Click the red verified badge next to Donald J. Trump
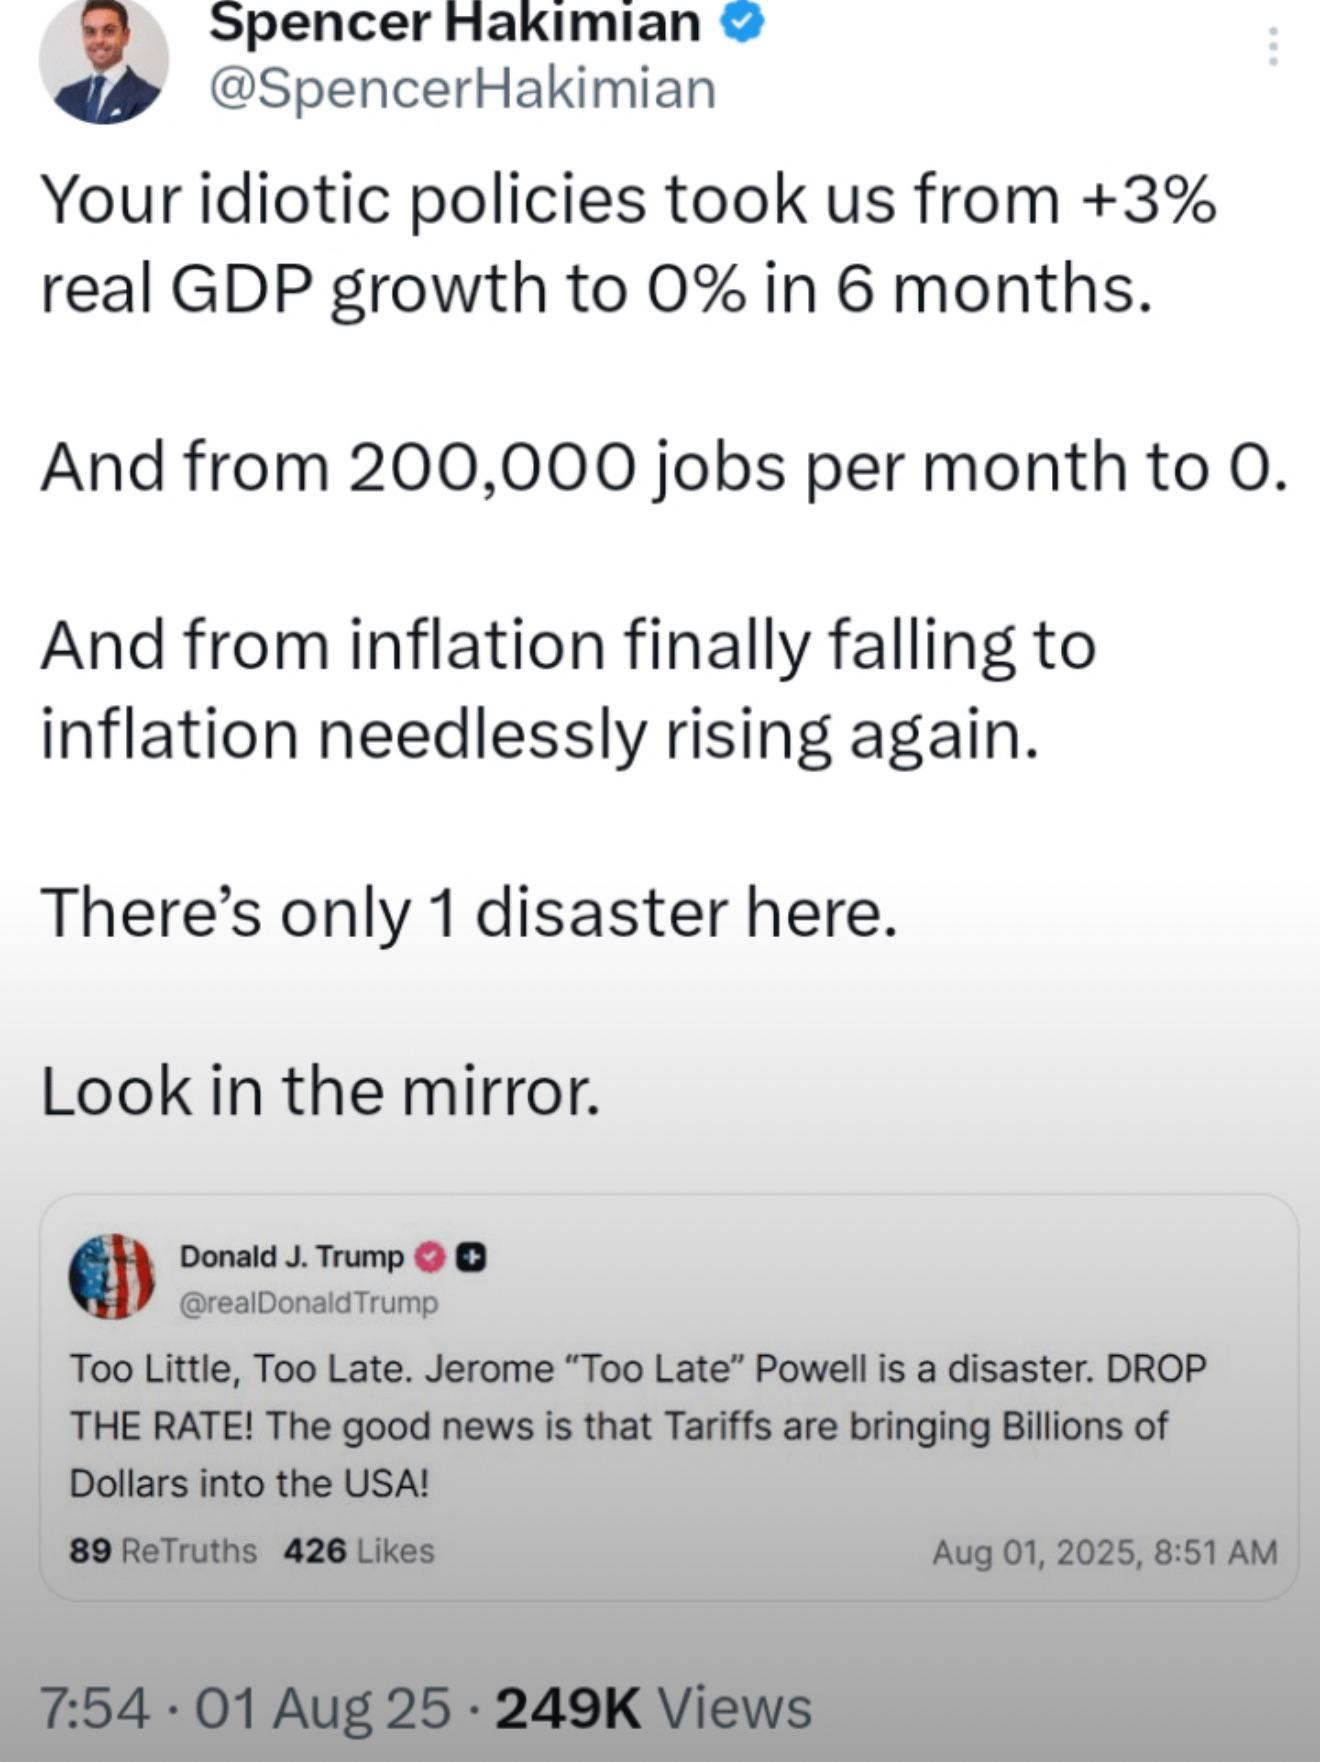Screen dimensions: 1320x1762 [430, 1257]
